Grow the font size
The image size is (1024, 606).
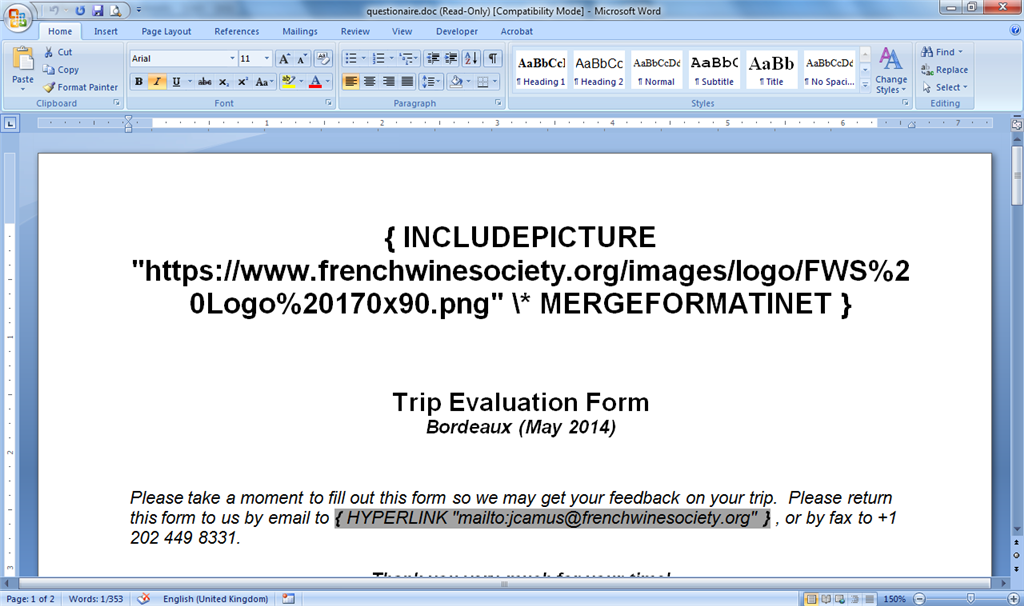[x=284, y=59]
